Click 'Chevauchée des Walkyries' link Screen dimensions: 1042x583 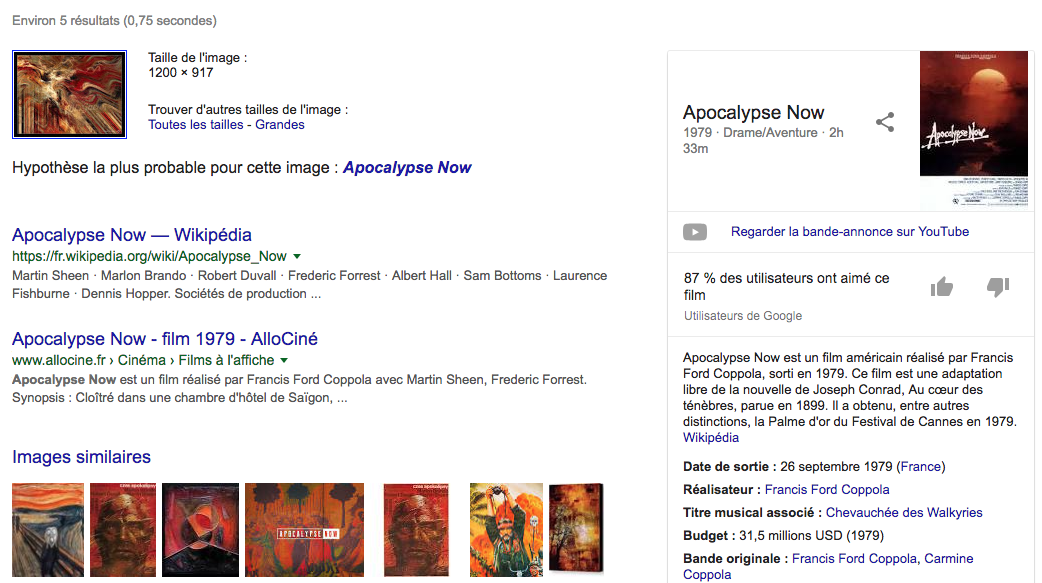click(x=904, y=513)
